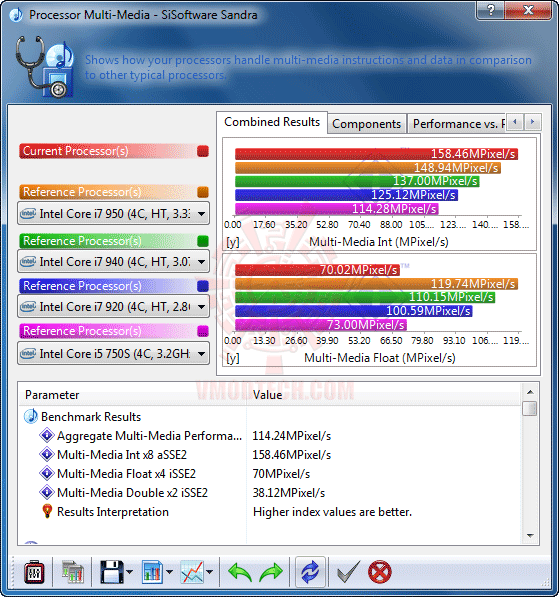Open the Intel Core i7 950 dropdown
Screen dimensions: 559x597
pyautogui.click(x=113, y=214)
